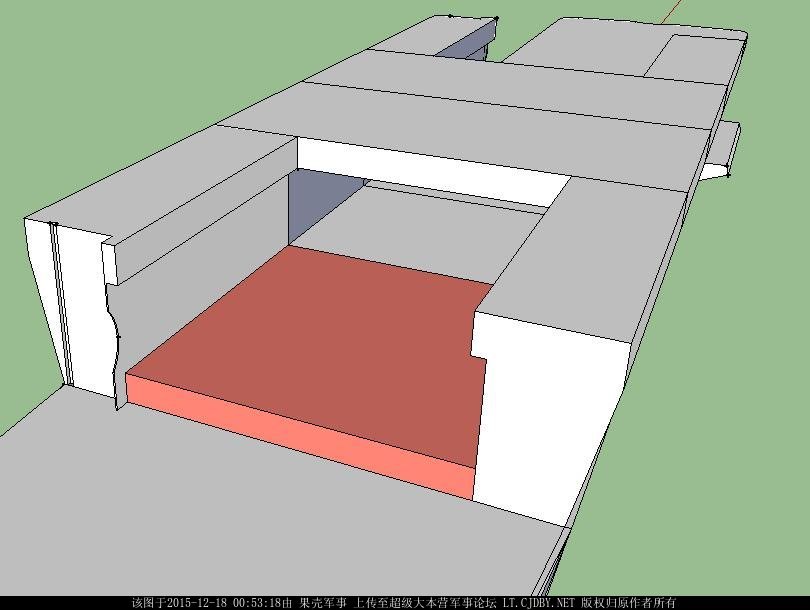The image size is (810, 610).
Task: Click the shaded recess at the top notch
Action: (465, 44)
